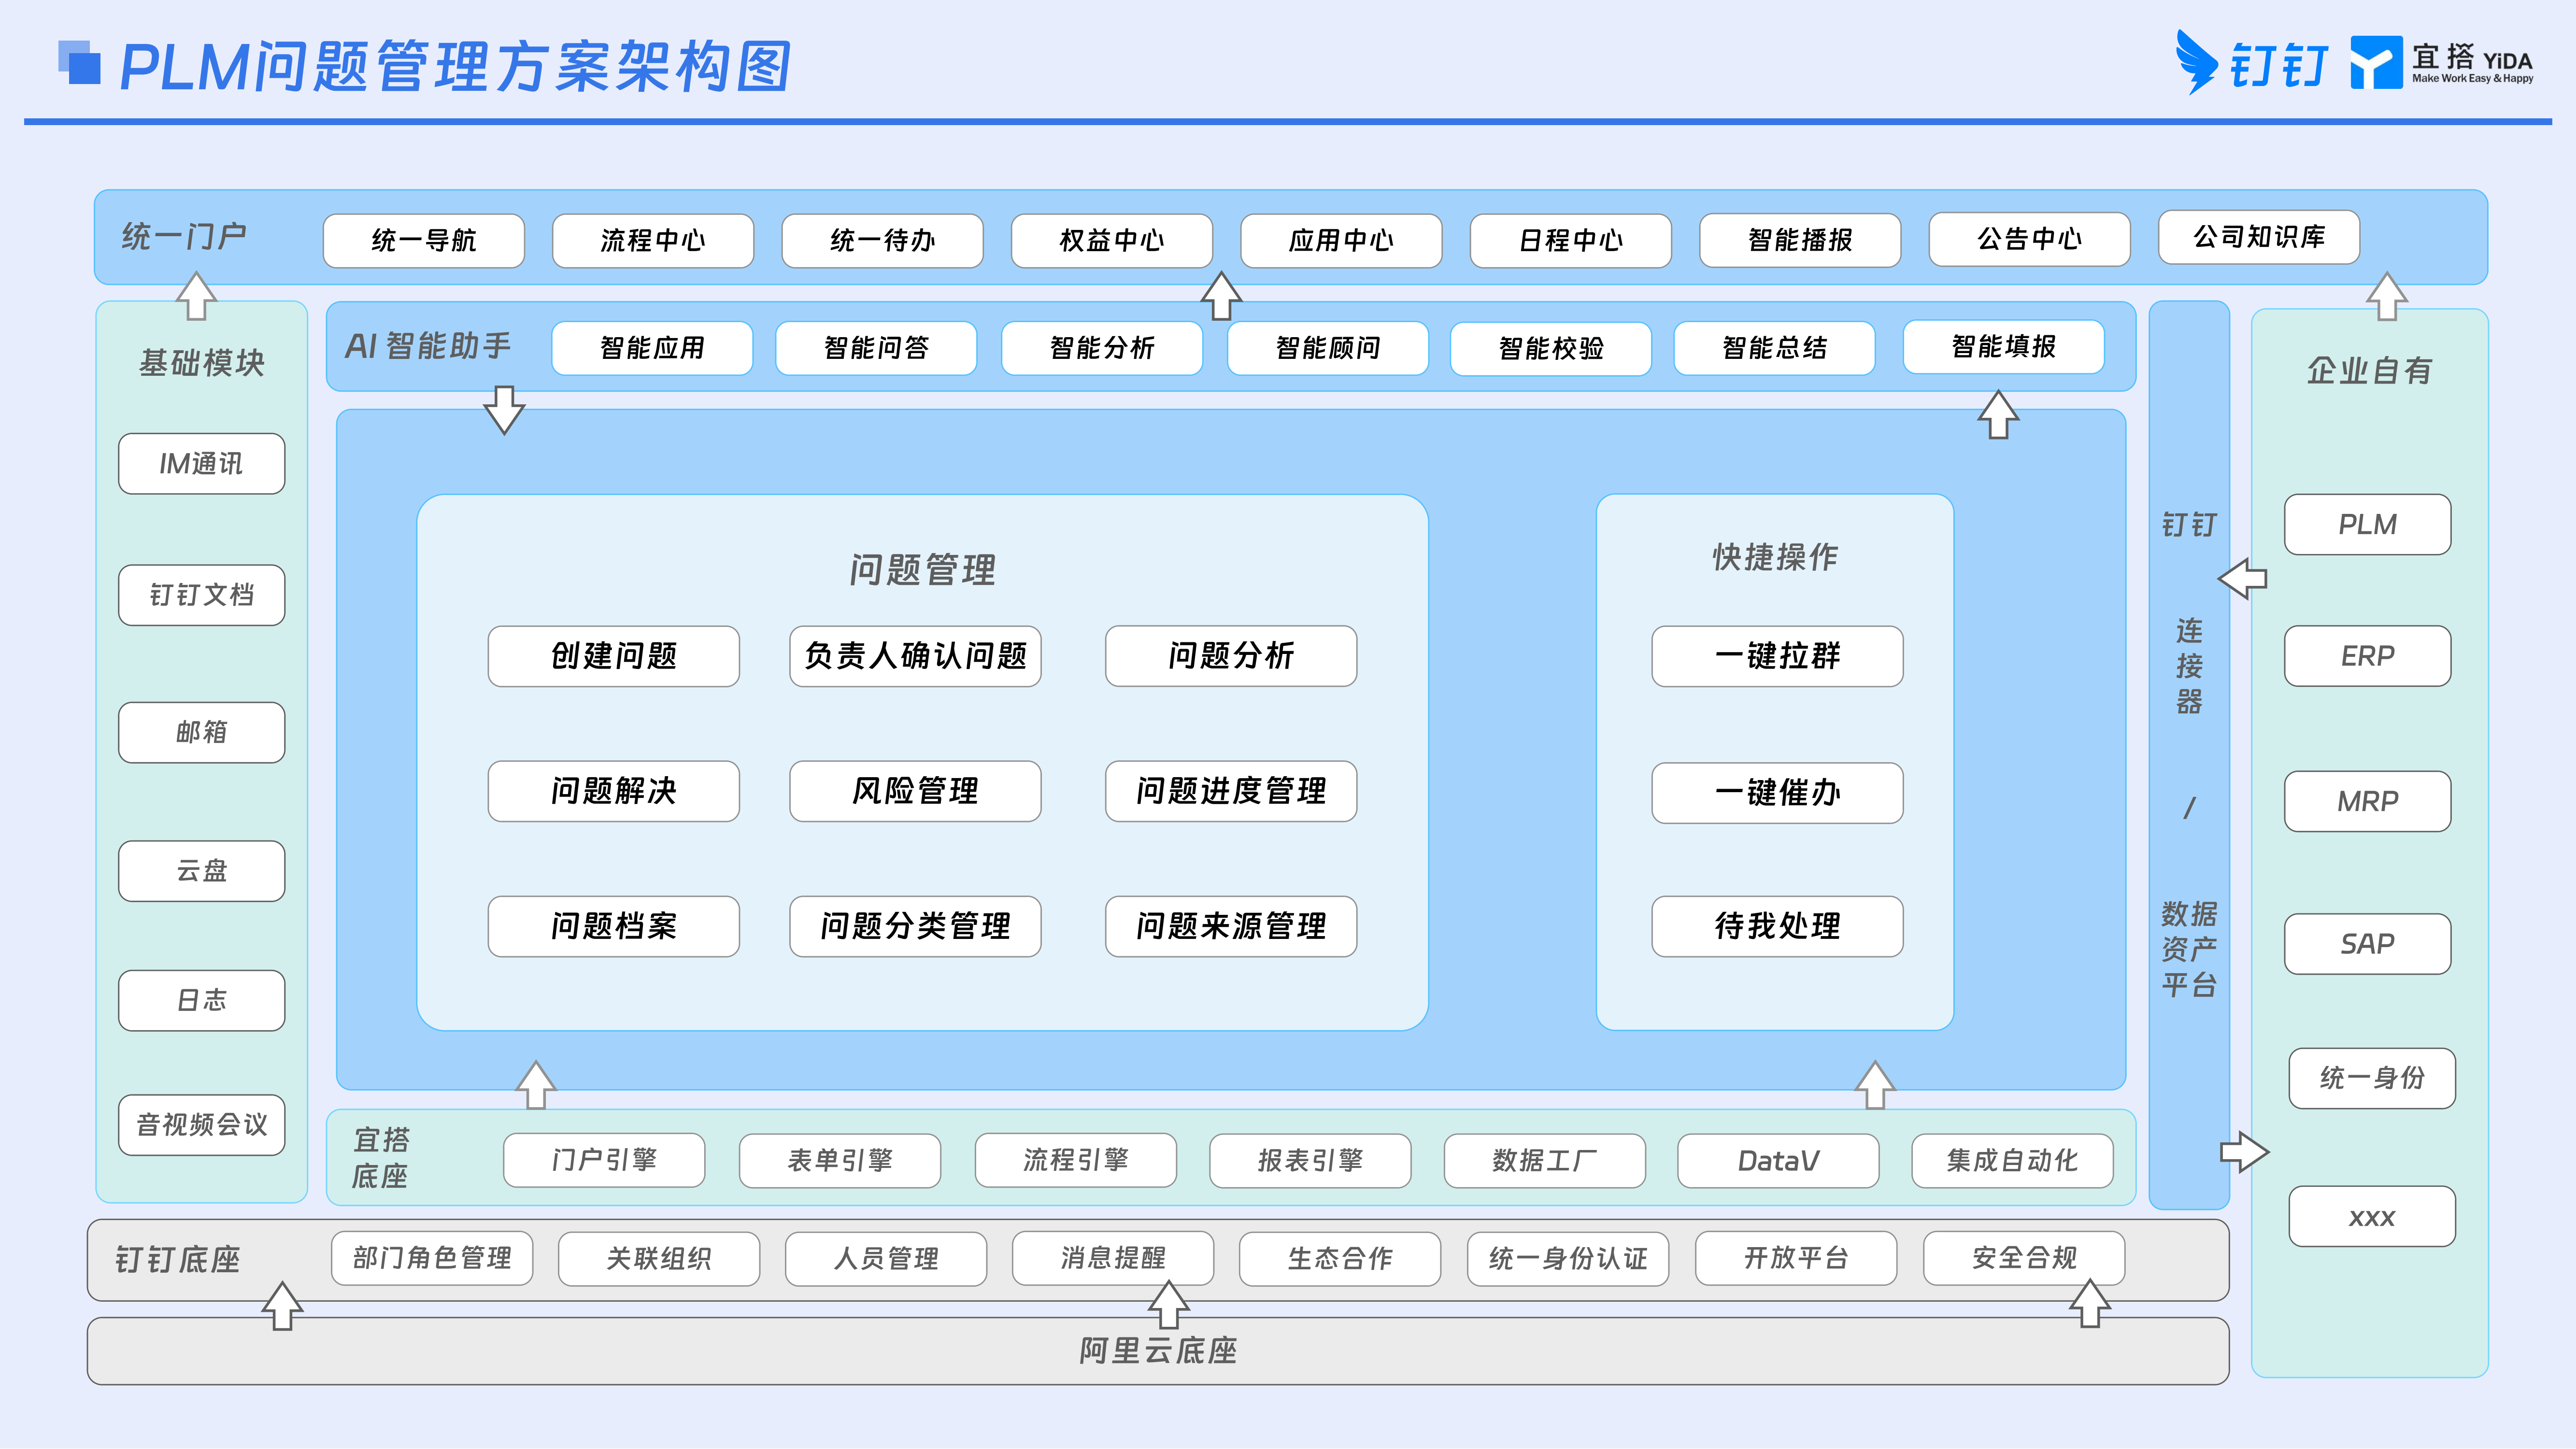This screenshot has height=1449, width=2576.
Task: Click the 阿里云底座 bar
Action: [1158, 1351]
